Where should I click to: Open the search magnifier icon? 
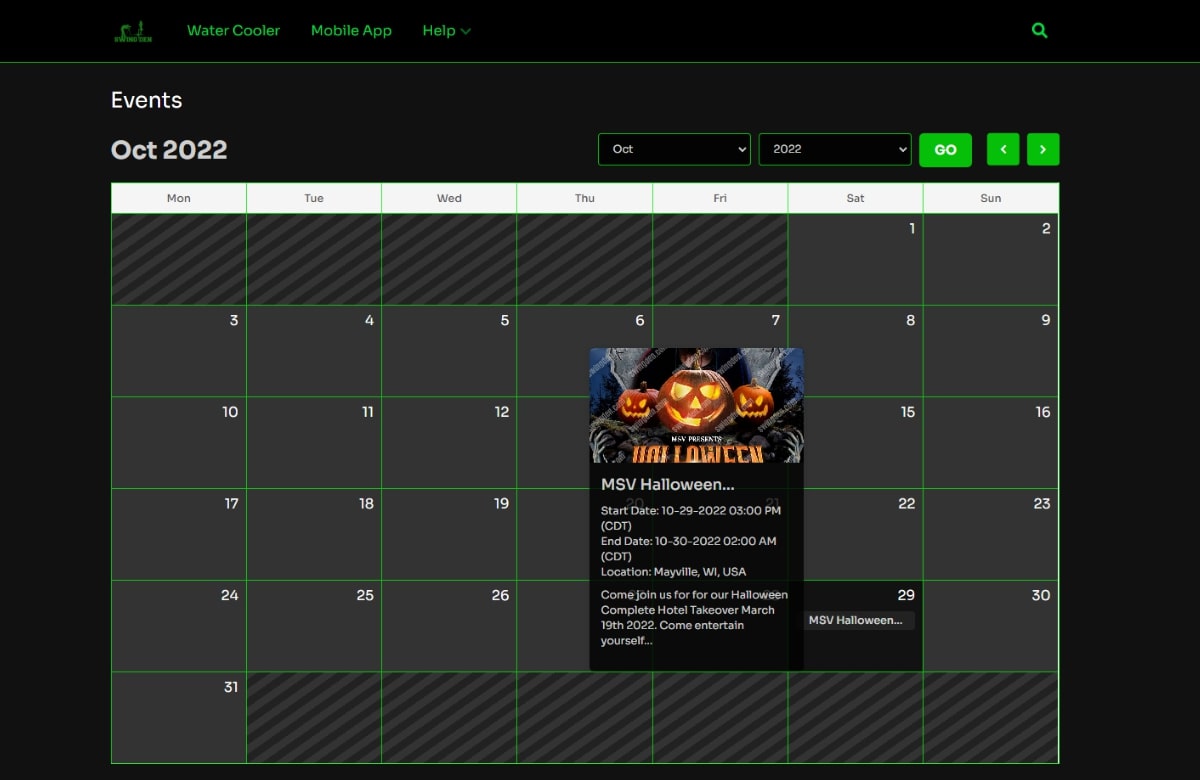[1039, 31]
